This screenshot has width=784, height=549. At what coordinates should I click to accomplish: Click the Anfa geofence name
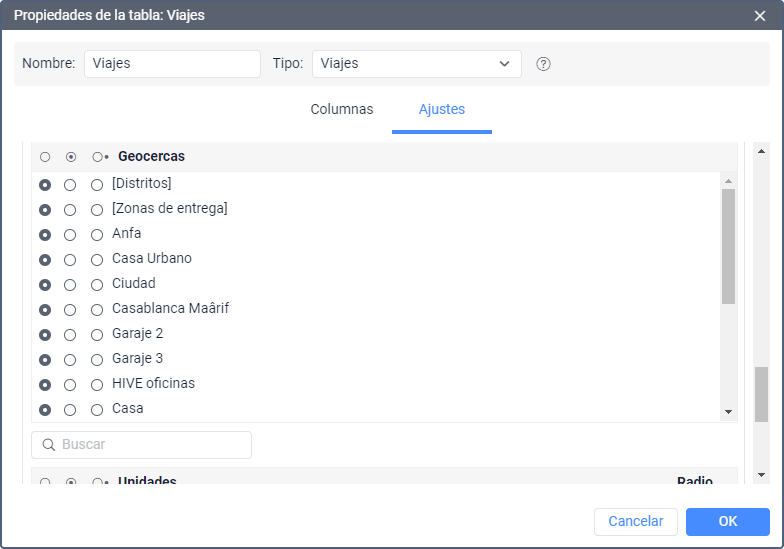tap(126, 234)
